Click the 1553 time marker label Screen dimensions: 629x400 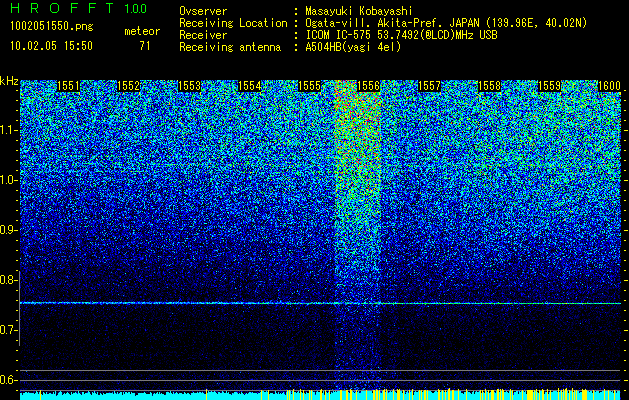[x=189, y=86]
